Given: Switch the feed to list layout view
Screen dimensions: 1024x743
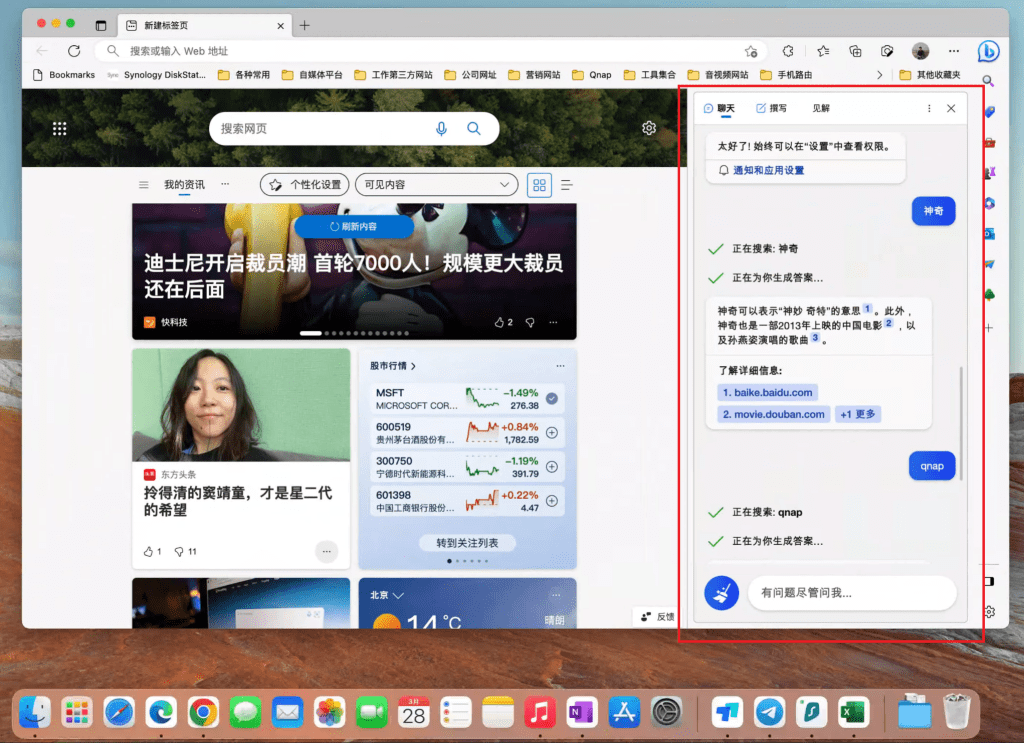Looking at the screenshot, I should click(x=567, y=185).
